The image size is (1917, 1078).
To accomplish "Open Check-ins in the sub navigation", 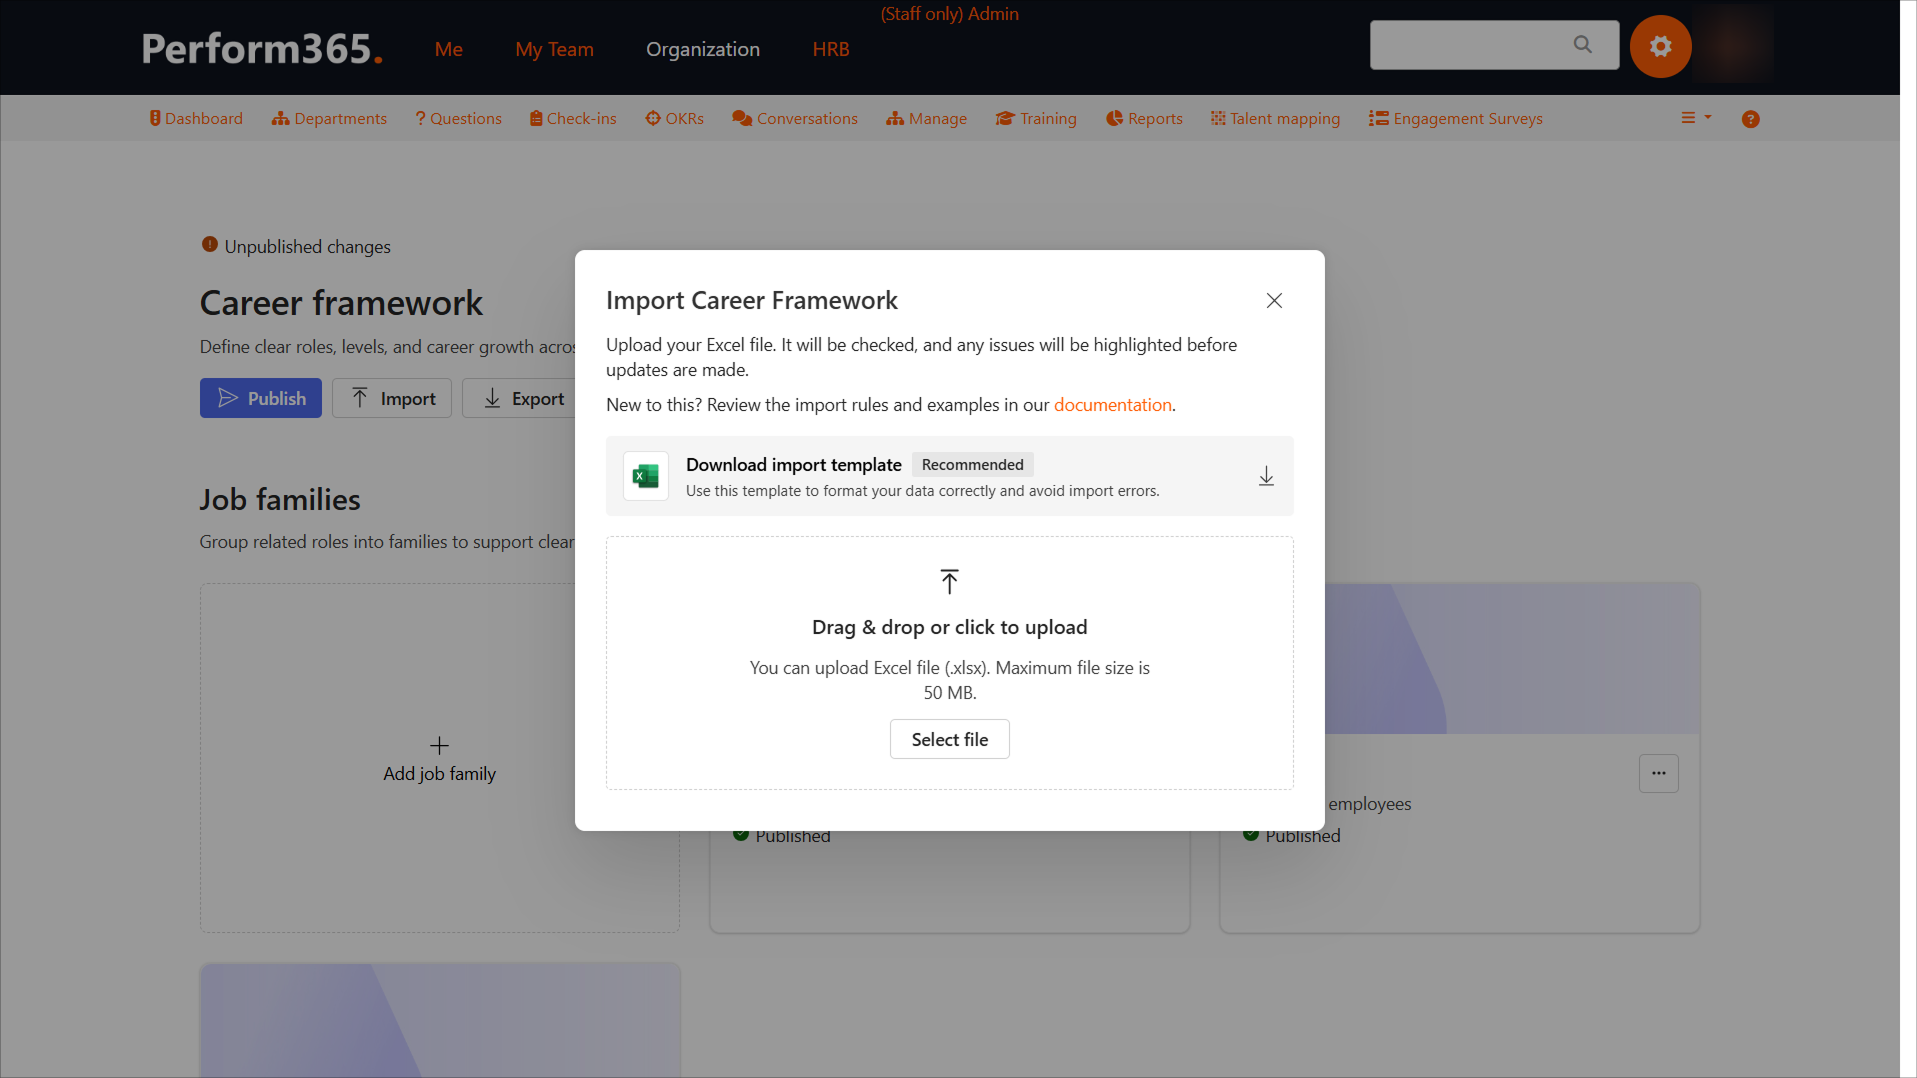I will coord(573,118).
